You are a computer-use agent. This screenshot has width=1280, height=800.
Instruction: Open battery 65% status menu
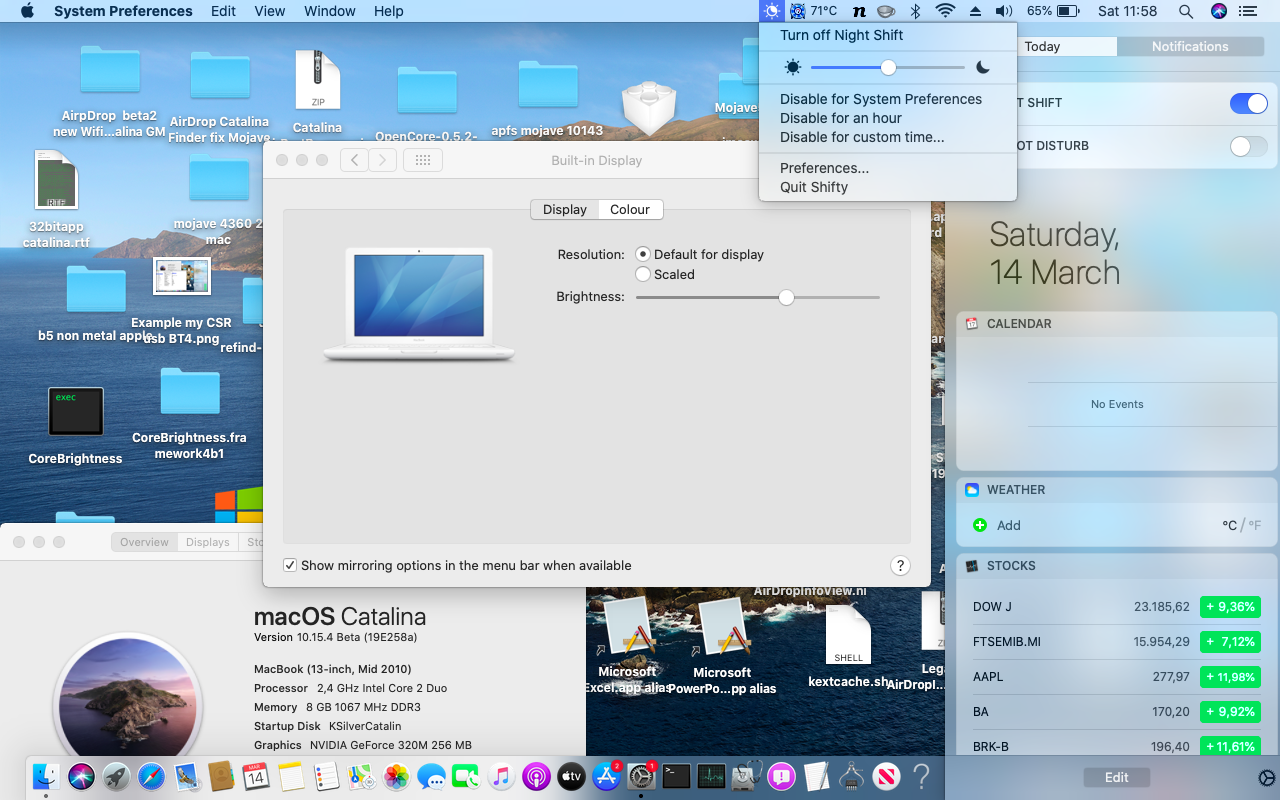pos(1053,11)
